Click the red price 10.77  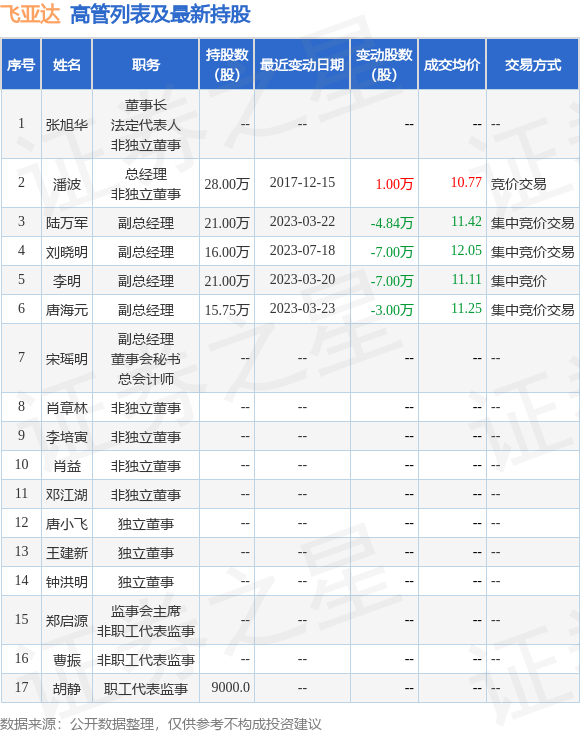[x=466, y=182]
